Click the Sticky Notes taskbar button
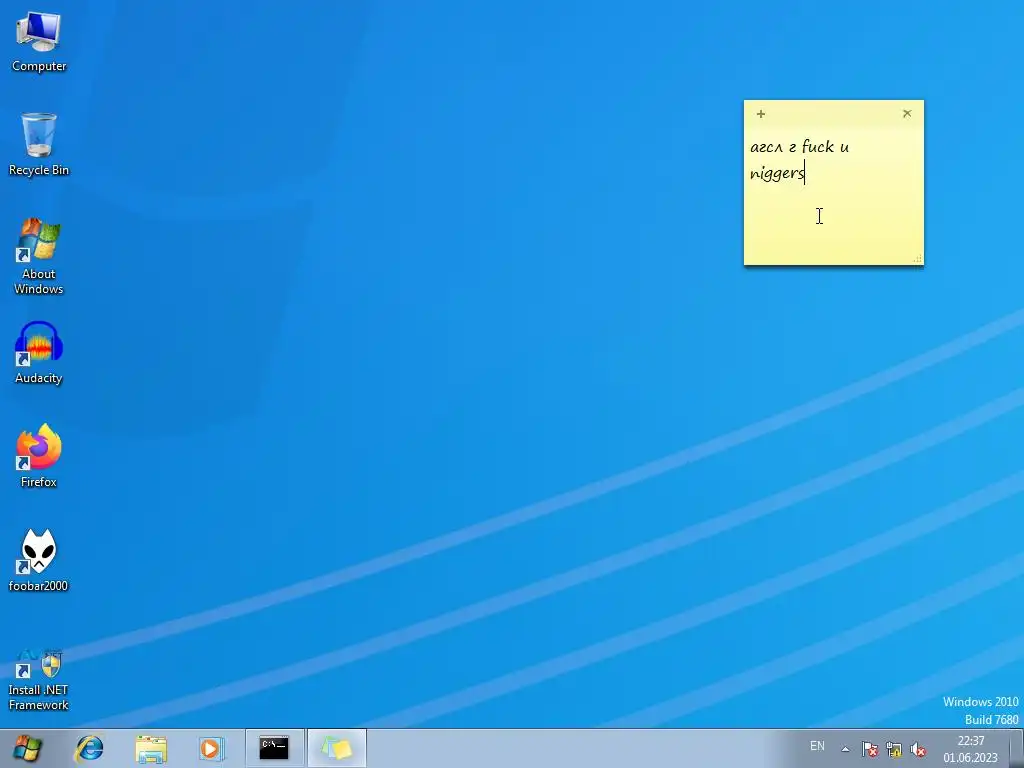Image resolution: width=1024 pixels, height=768 pixels. pyautogui.click(x=336, y=748)
